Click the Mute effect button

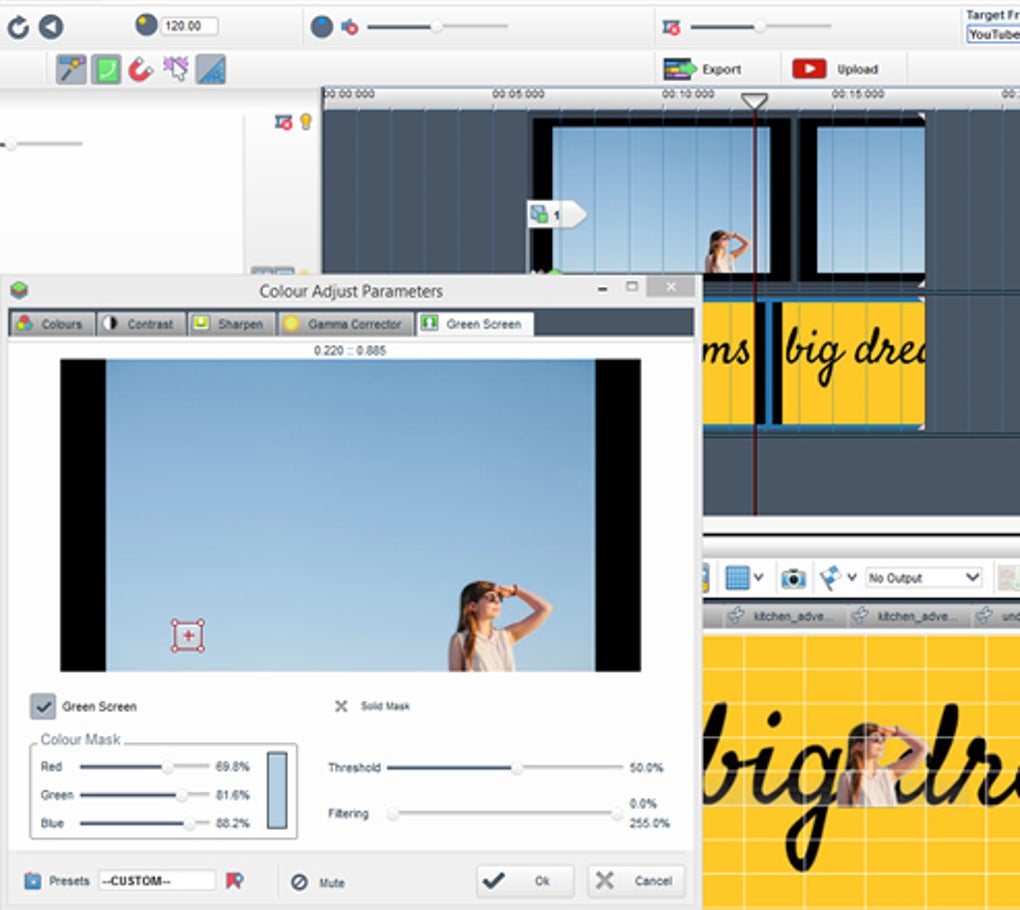(318, 883)
